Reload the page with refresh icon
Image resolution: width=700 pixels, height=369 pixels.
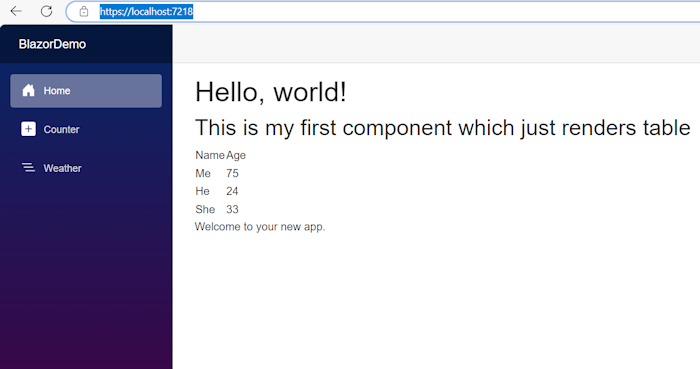(46, 11)
